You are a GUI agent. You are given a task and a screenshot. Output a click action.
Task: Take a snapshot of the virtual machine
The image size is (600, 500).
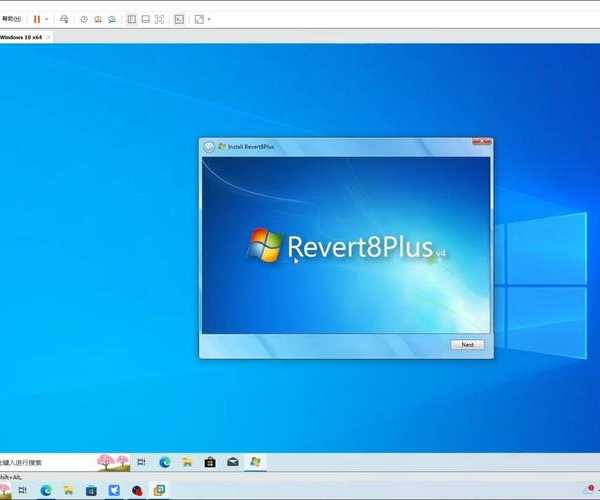coord(84,19)
